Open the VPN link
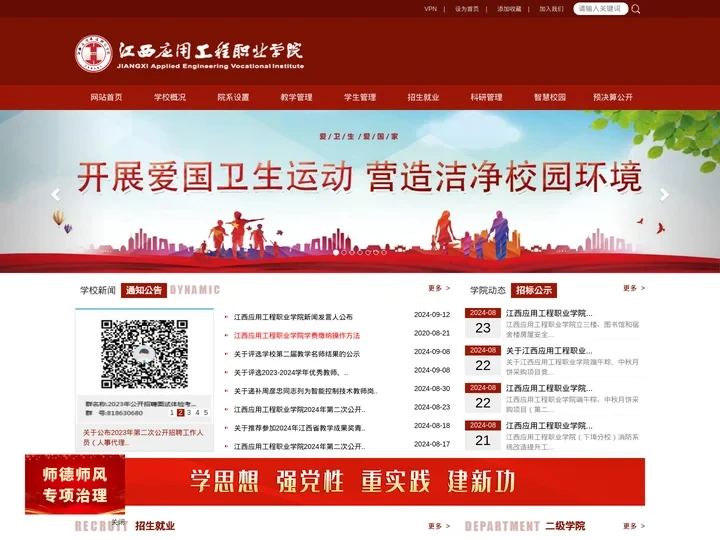720x540 pixels. (x=431, y=9)
